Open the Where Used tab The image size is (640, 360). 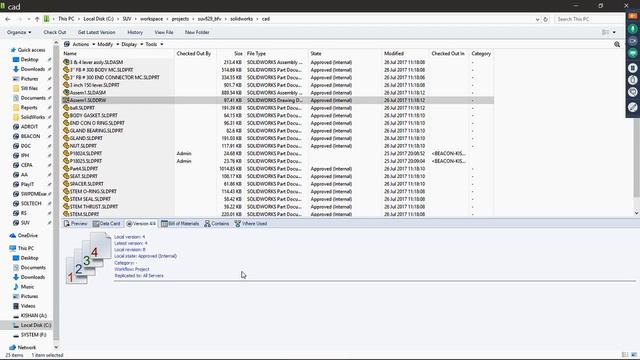pyautogui.click(x=251, y=224)
